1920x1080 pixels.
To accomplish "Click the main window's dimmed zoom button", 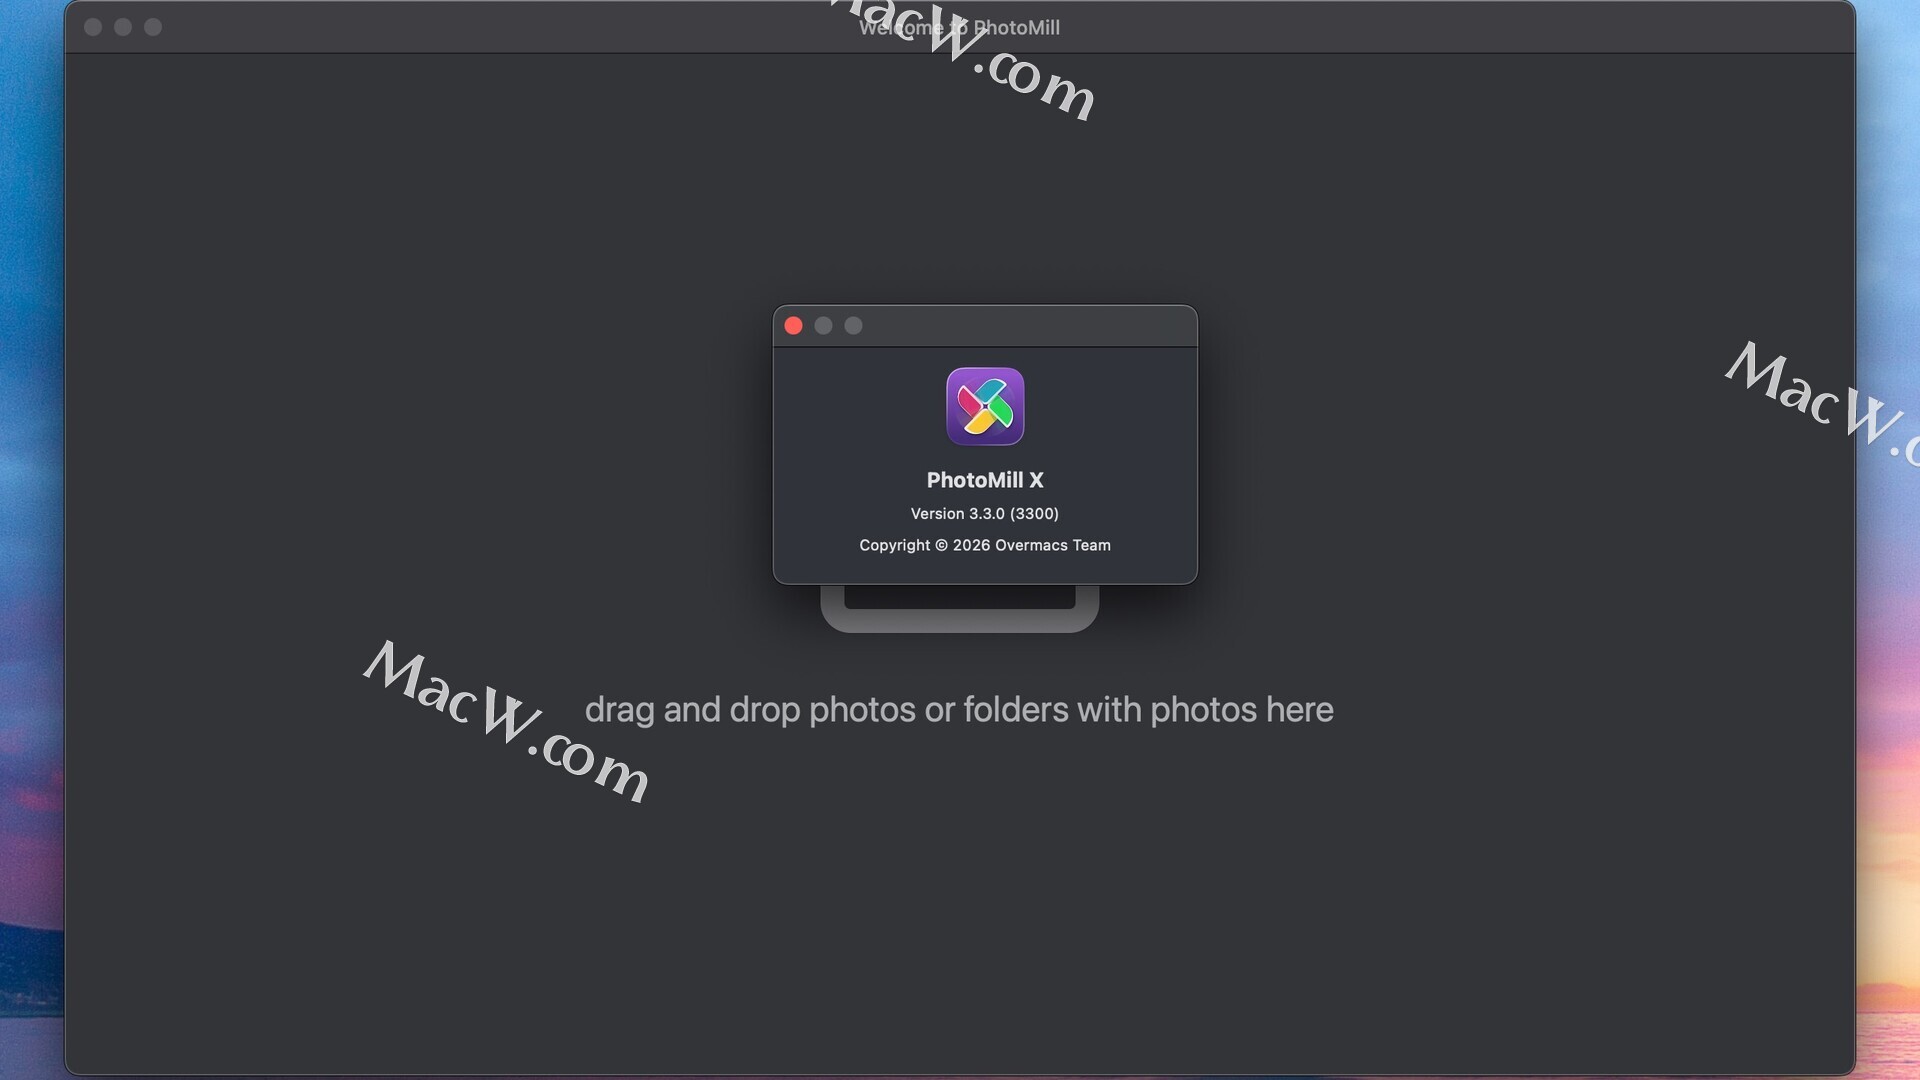I will [153, 27].
